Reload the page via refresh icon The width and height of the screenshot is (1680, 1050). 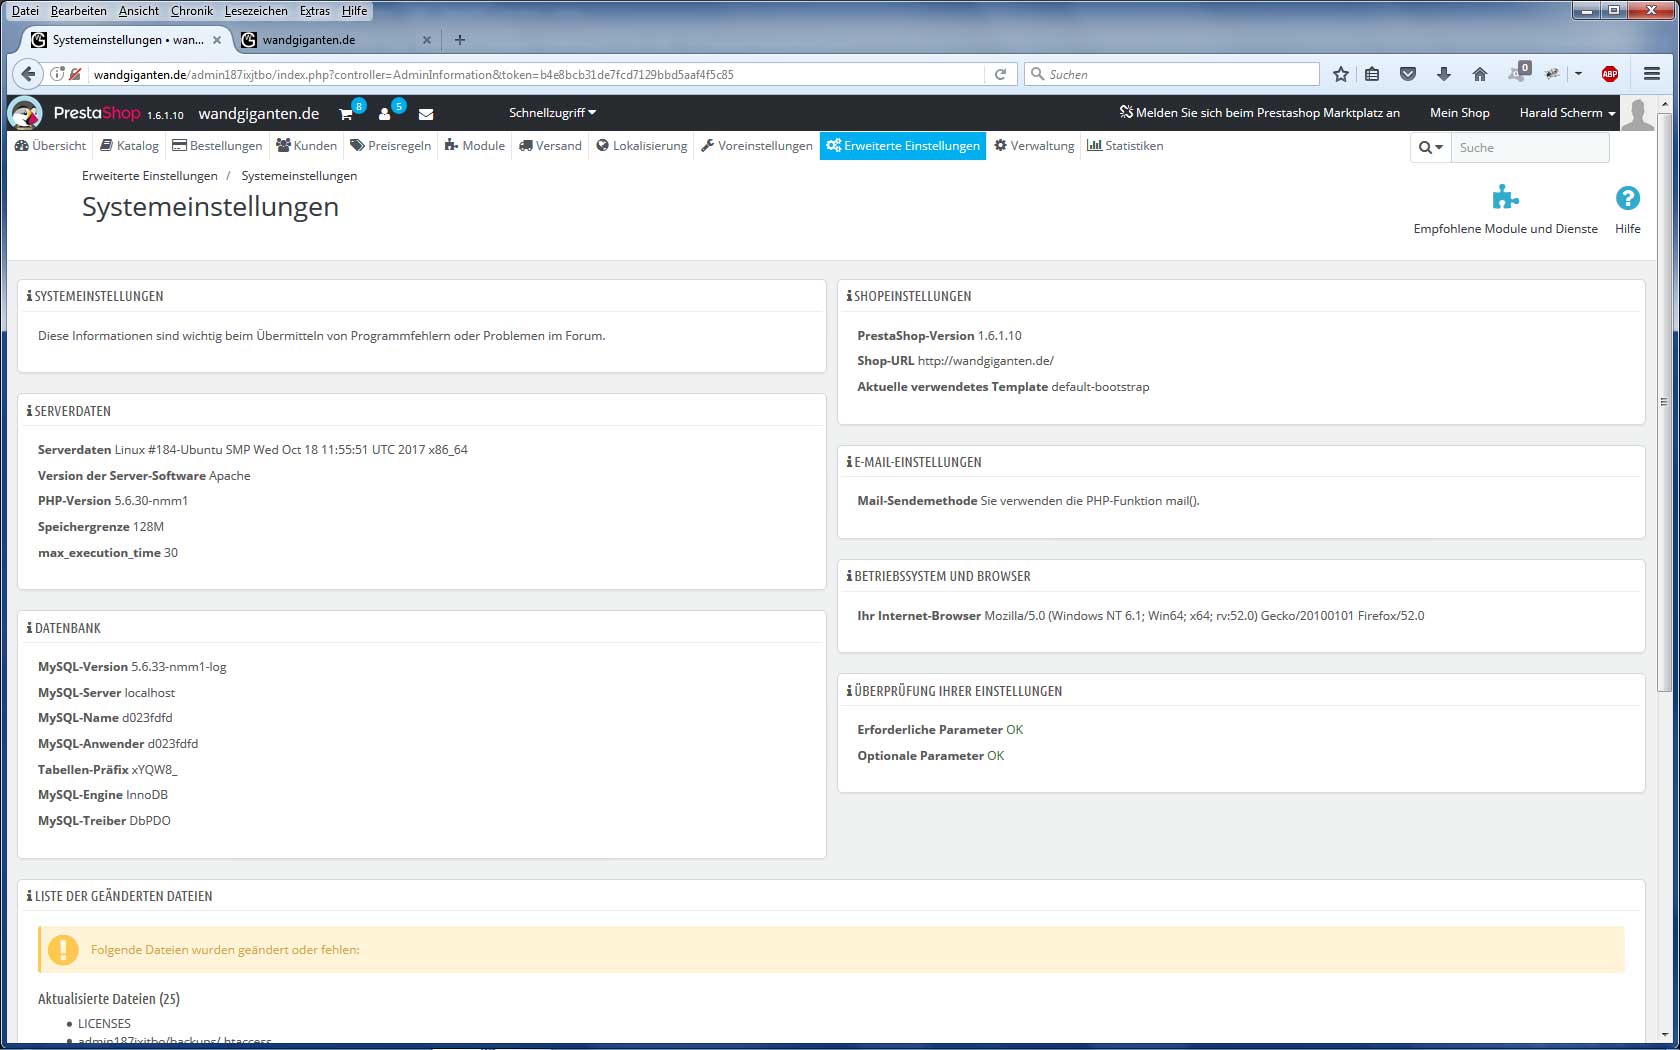1000,74
